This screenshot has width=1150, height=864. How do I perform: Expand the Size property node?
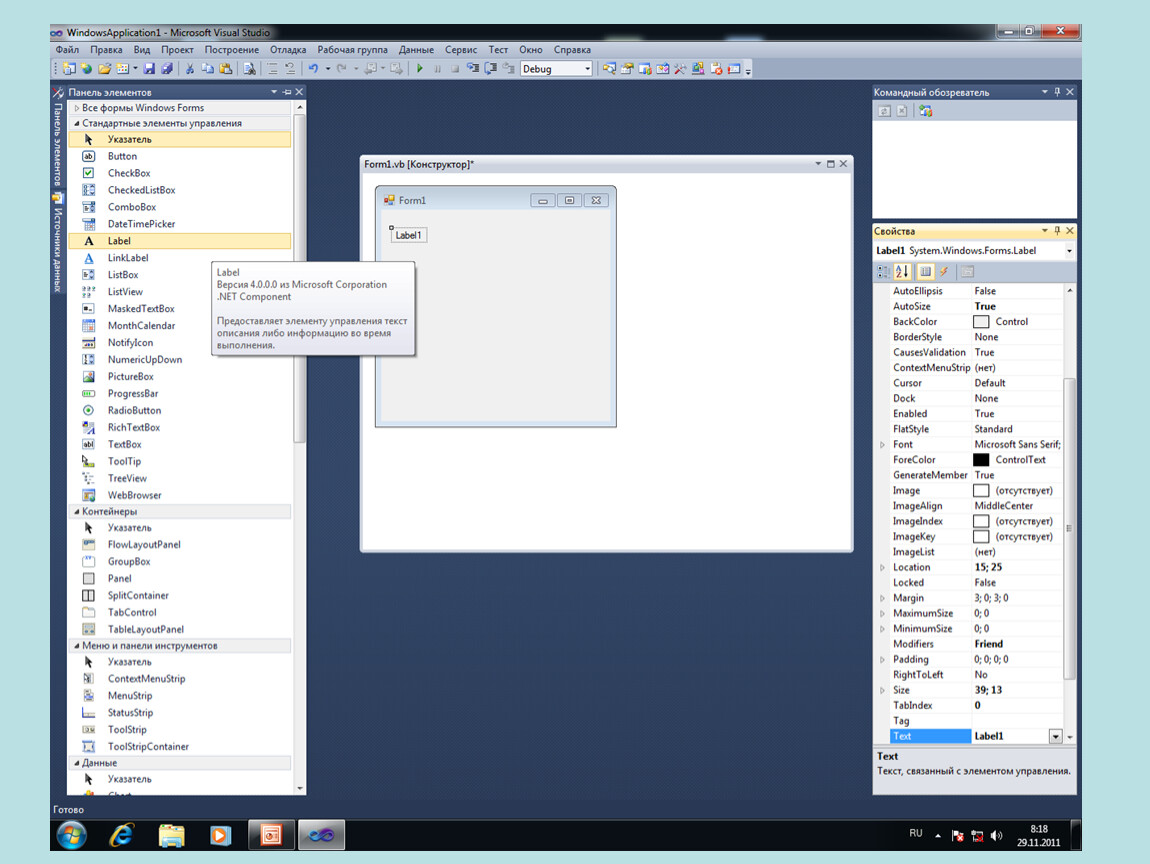[x=882, y=690]
